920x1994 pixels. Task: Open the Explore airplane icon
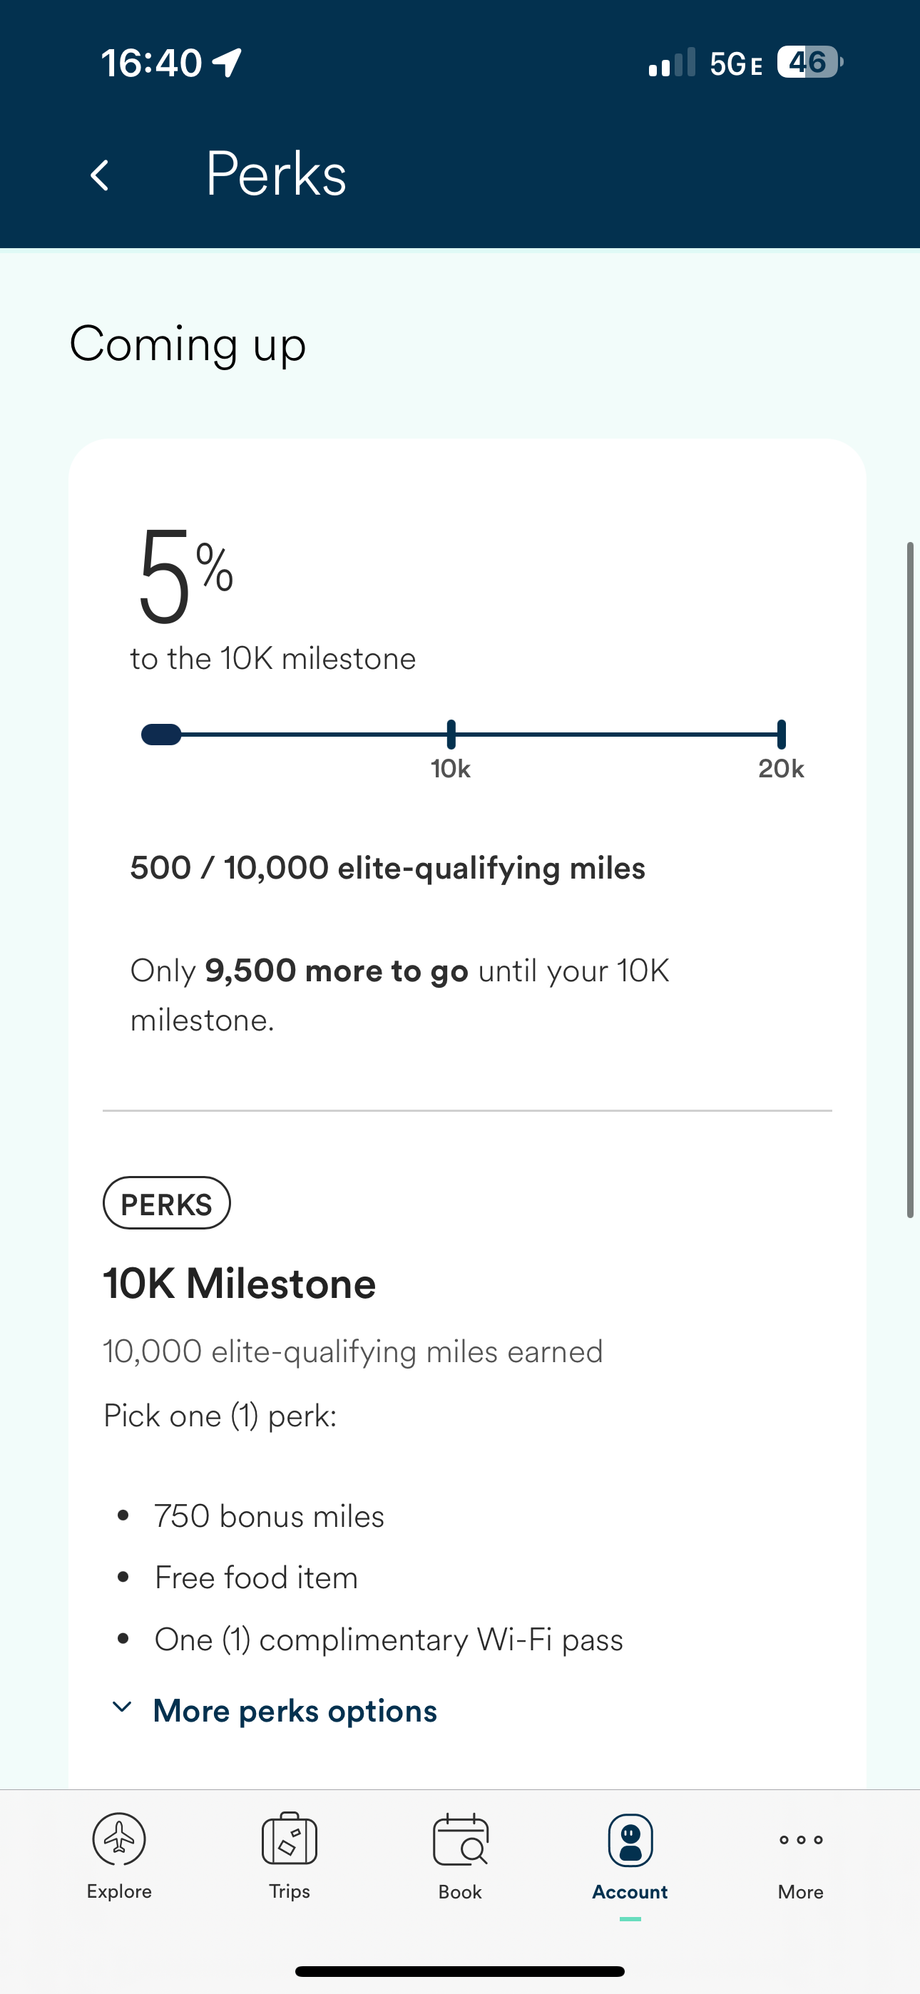[x=119, y=1839]
